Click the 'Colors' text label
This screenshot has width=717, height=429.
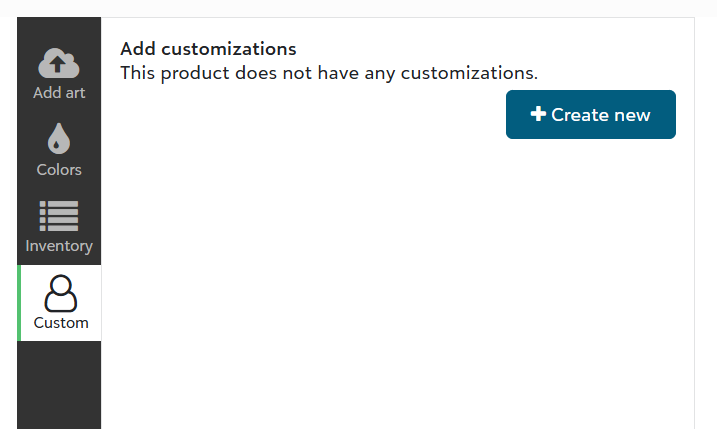pyautogui.click(x=59, y=170)
